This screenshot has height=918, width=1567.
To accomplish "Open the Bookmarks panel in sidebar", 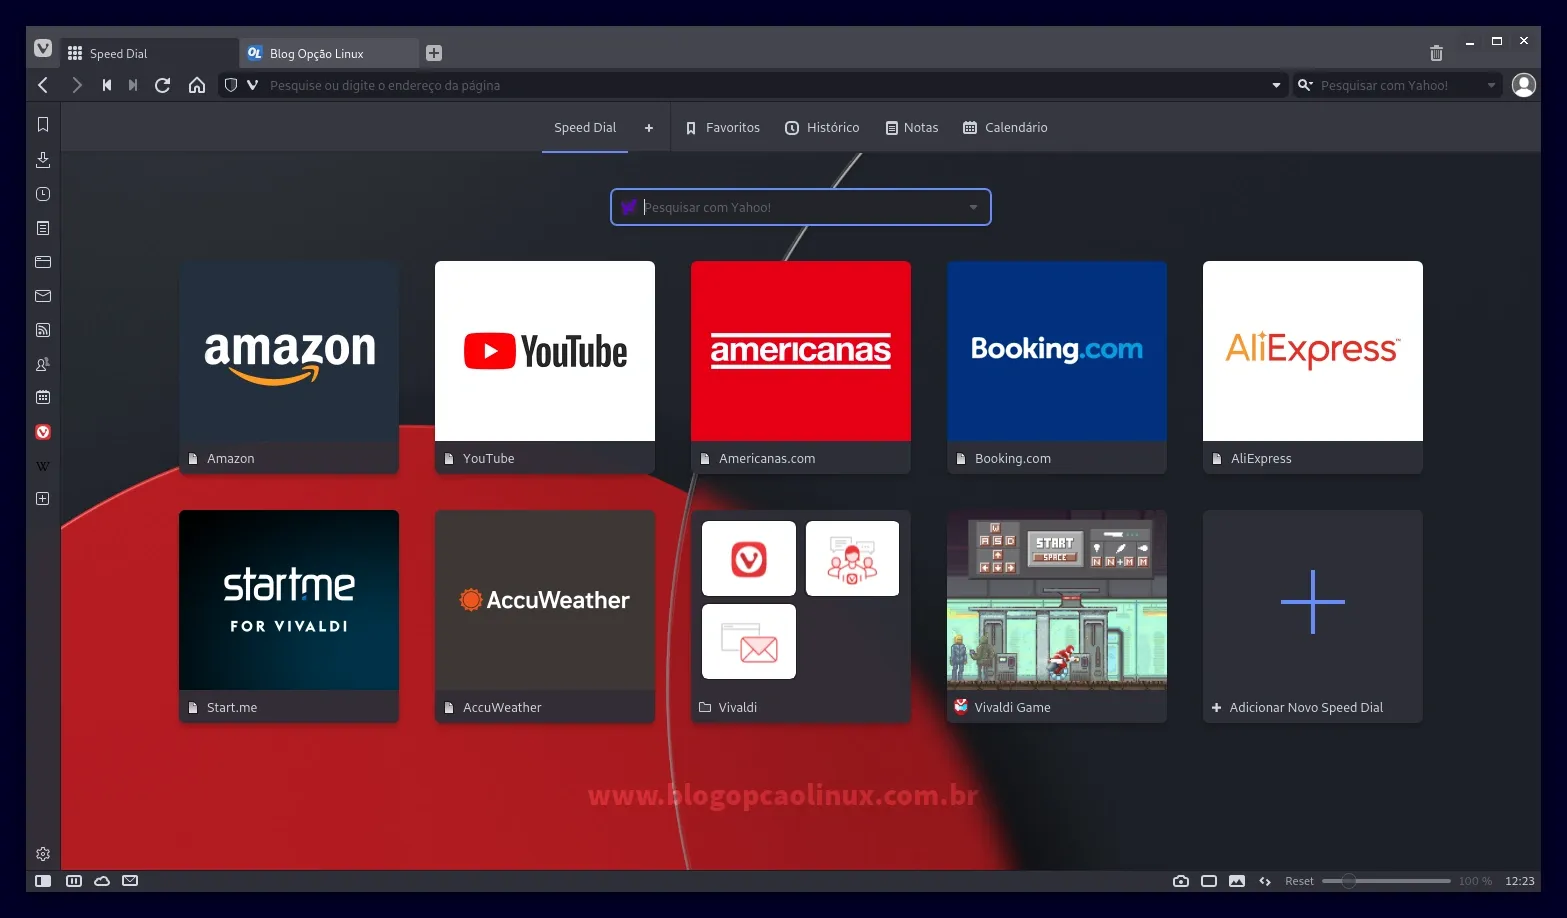I will [x=43, y=124].
